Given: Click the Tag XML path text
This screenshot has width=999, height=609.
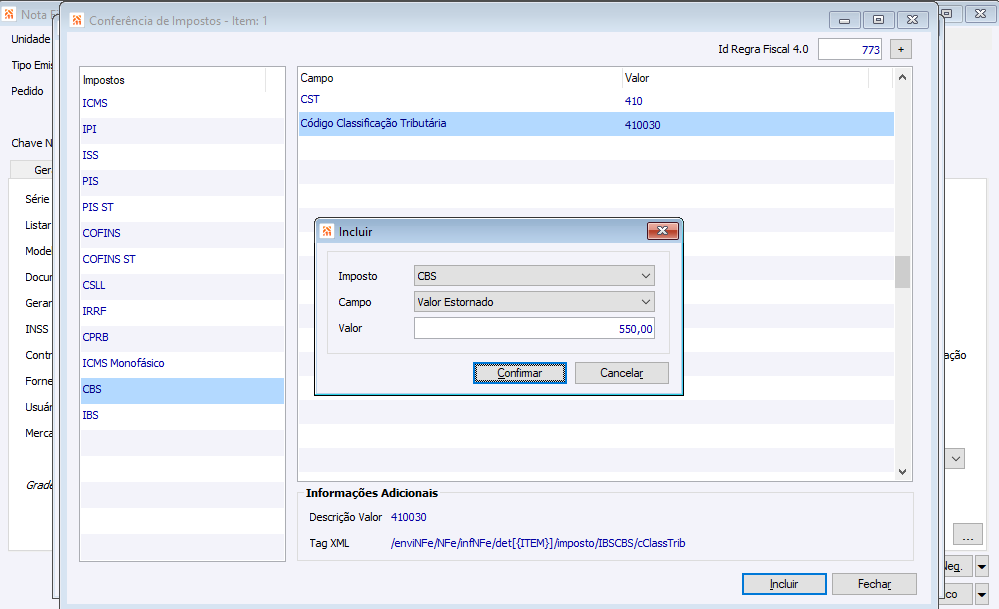Looking at the screenshot, I should pyautogui.click(x=538, y=543).
